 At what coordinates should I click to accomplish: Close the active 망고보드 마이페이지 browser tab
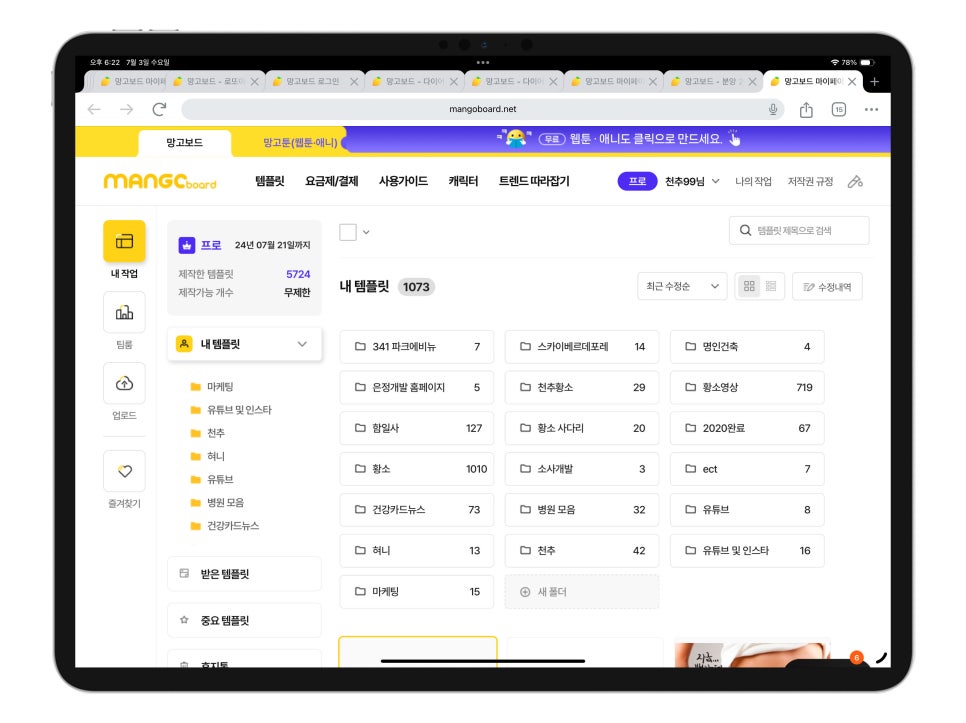[x=852, y=81]
